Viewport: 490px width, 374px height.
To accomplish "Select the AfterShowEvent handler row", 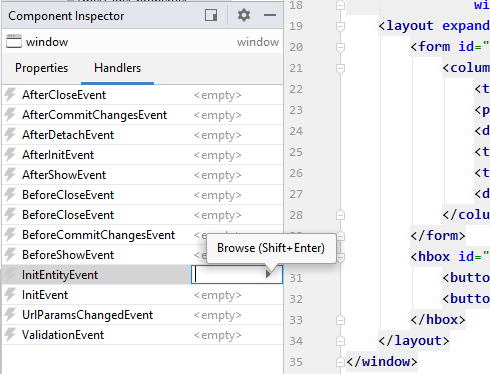I will pos(142,175).
